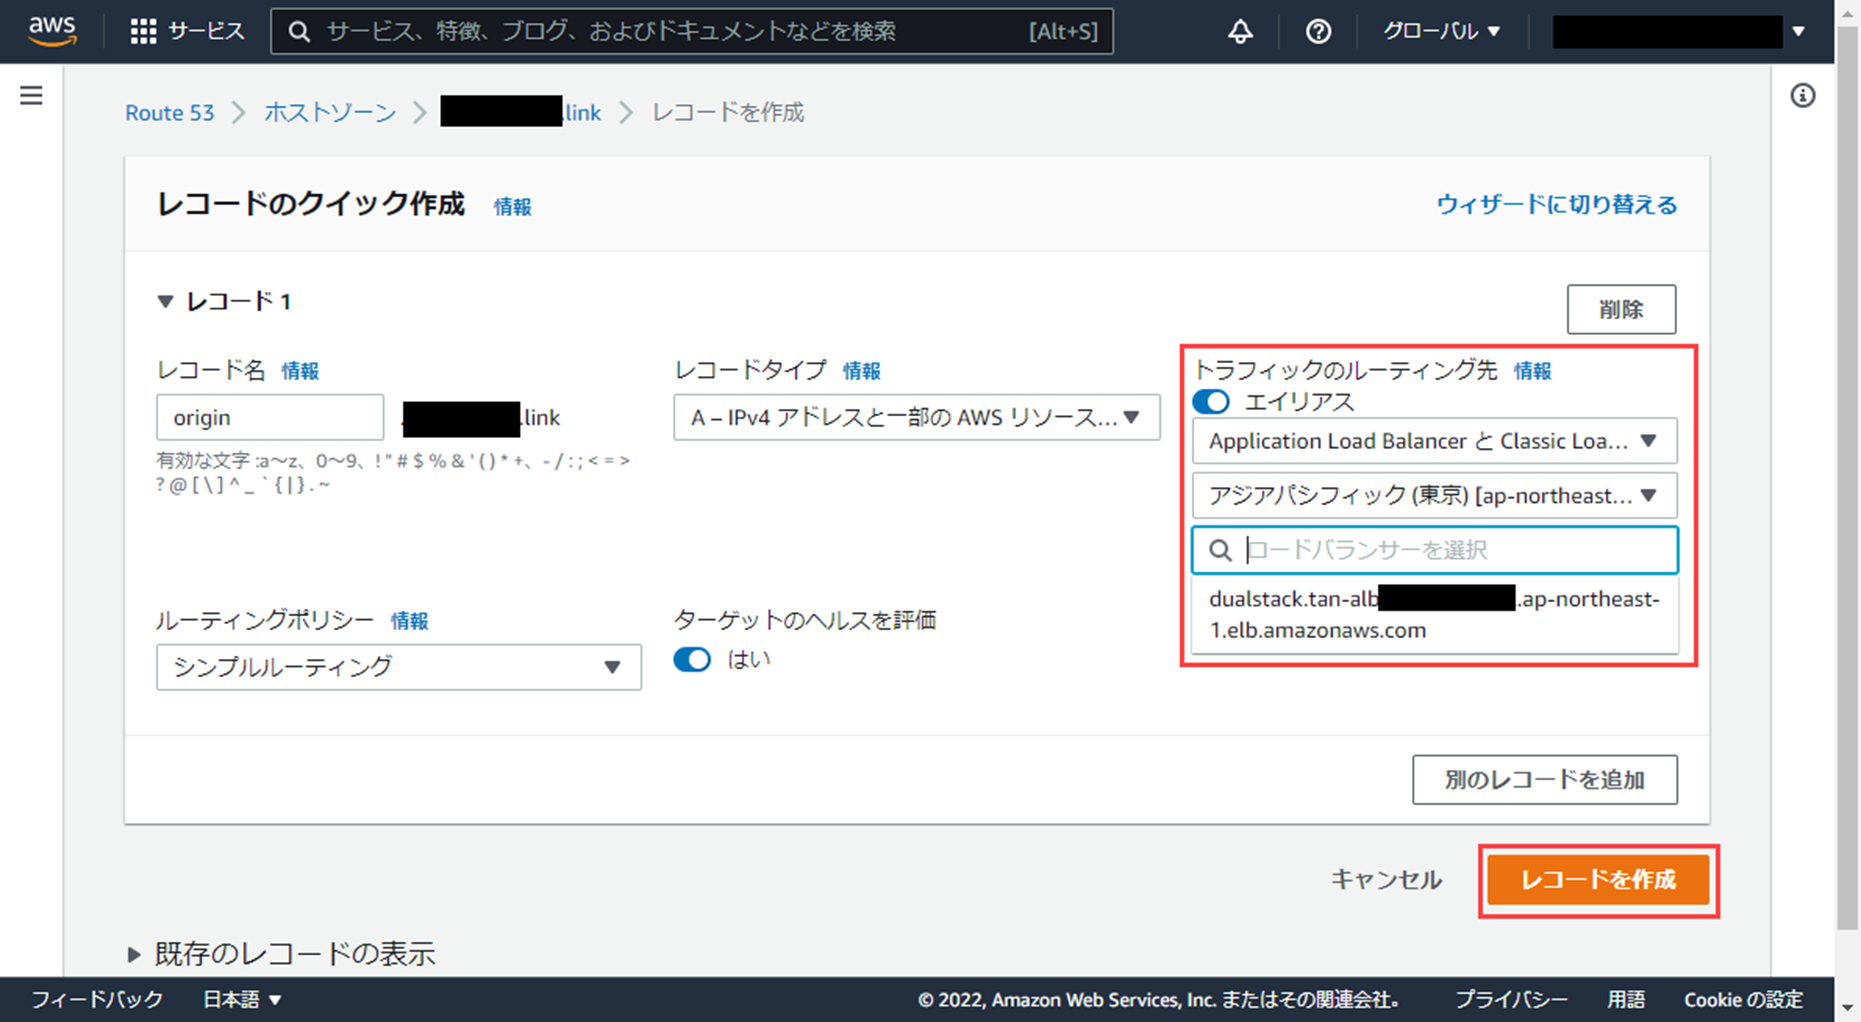Click the Route 53 breadcrumb link

click(x=169, y=112)
